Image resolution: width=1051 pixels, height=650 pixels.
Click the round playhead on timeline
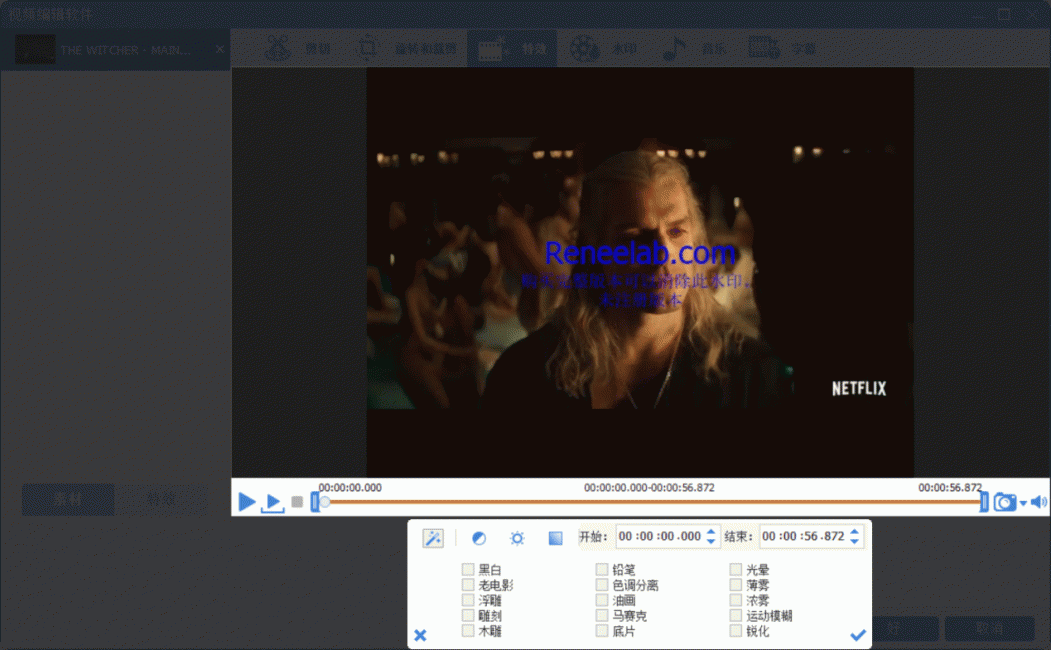click(324, 502)
